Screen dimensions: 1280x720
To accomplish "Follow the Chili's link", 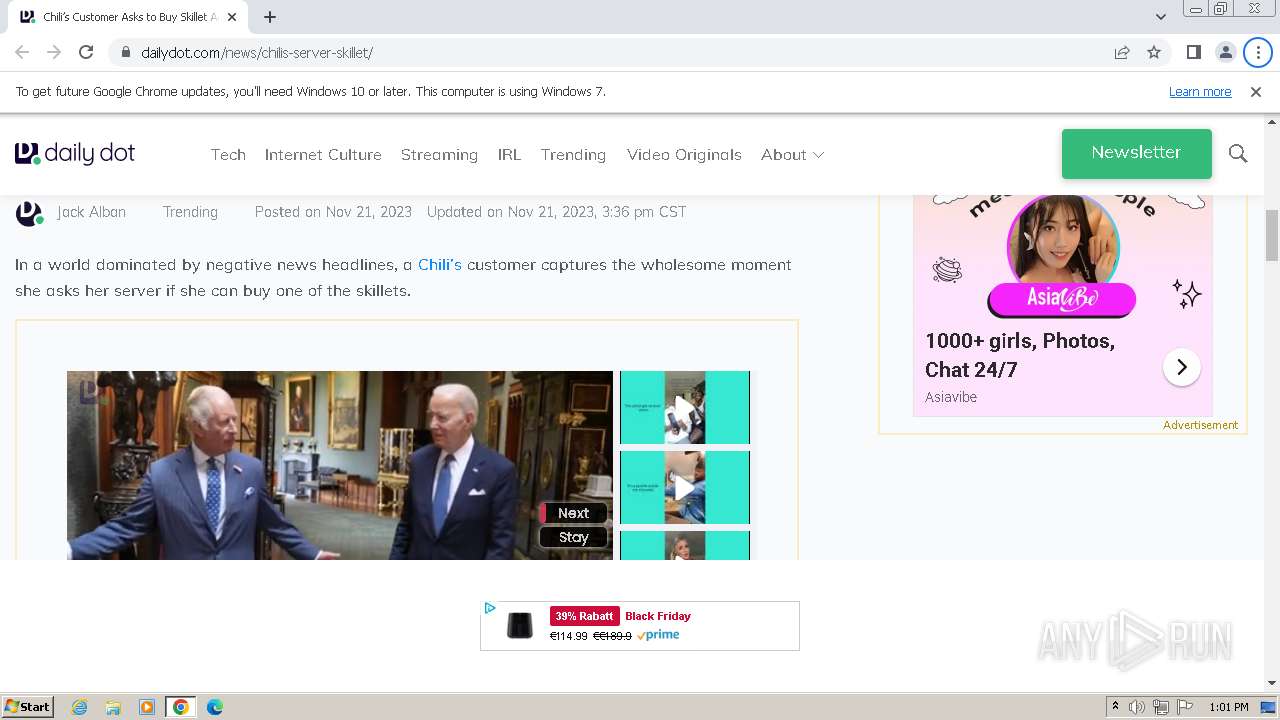I will point(440,265).
